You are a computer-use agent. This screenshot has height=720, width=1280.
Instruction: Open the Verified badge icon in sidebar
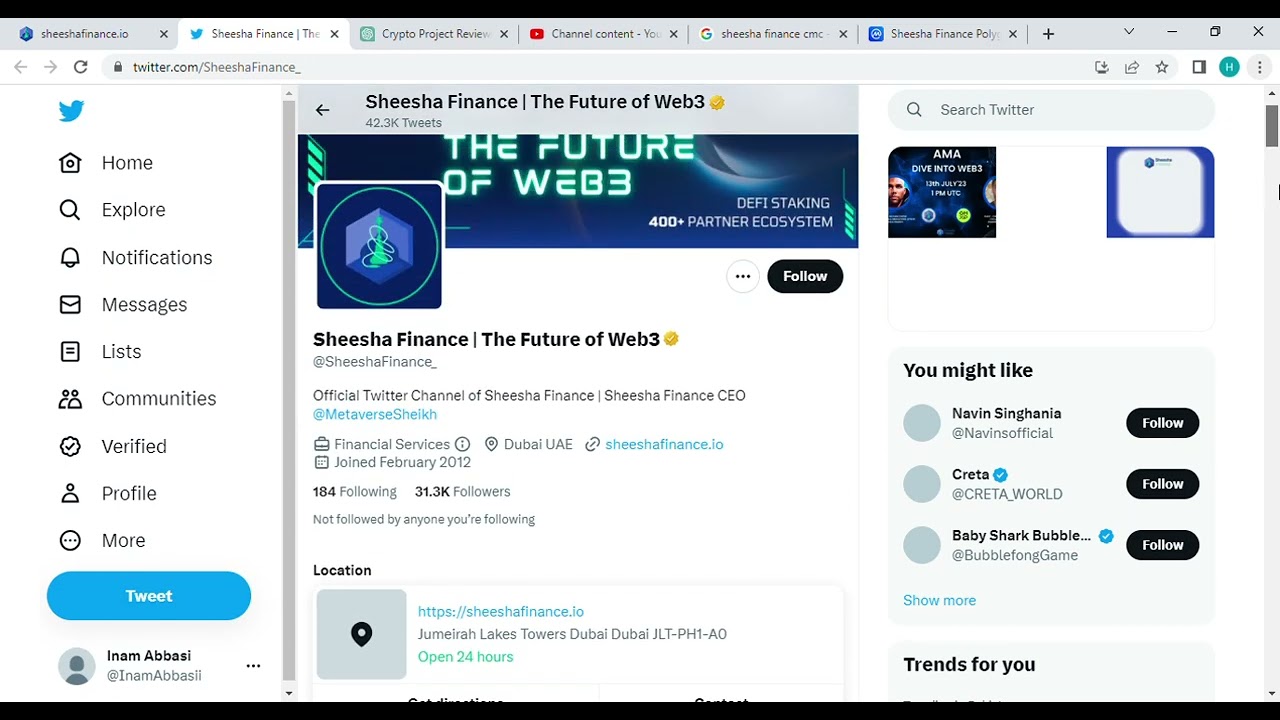[70, 446]
